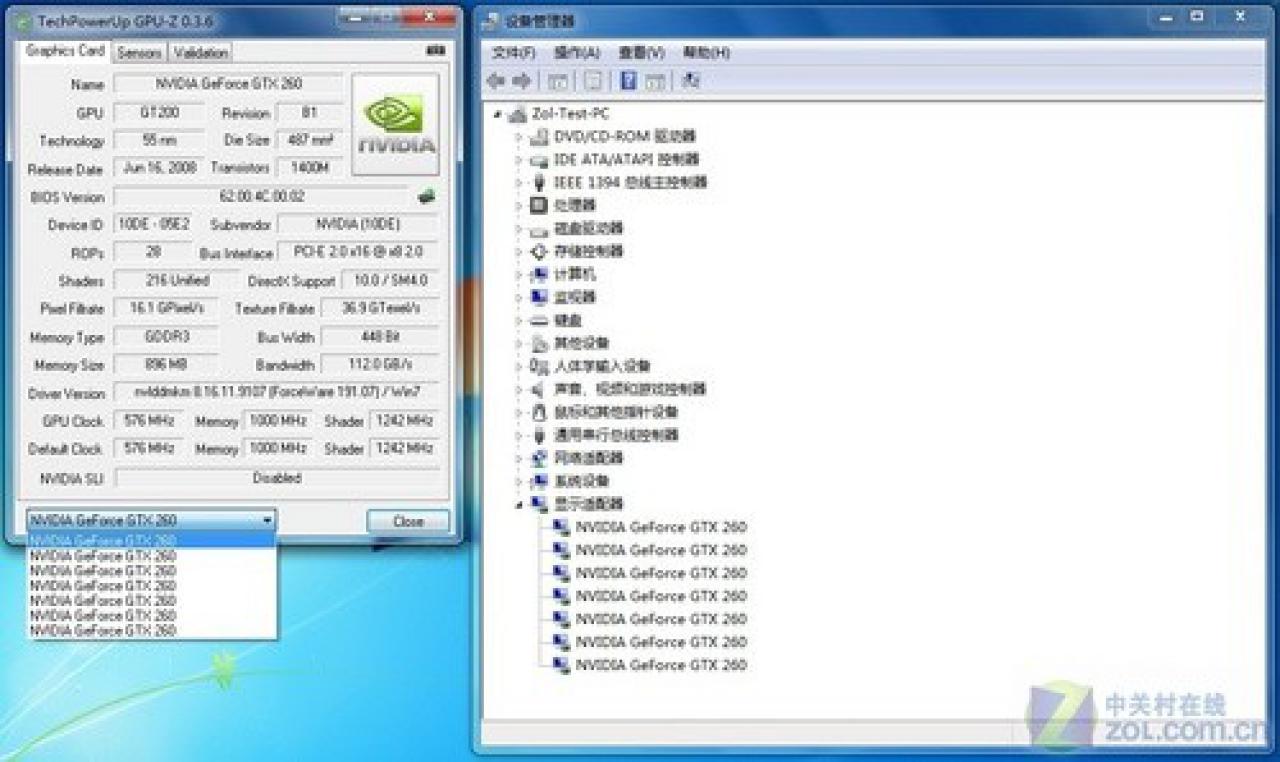Collapse the Zol-Test-PC root node arrow
The height and width of the screenshot is (762, 1280).
498,115
